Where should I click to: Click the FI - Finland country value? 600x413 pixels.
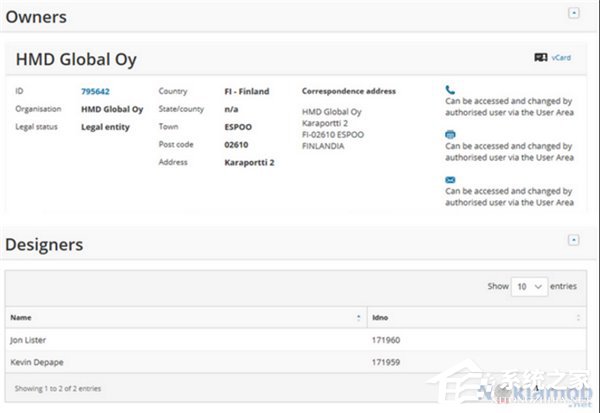[247, 91]
